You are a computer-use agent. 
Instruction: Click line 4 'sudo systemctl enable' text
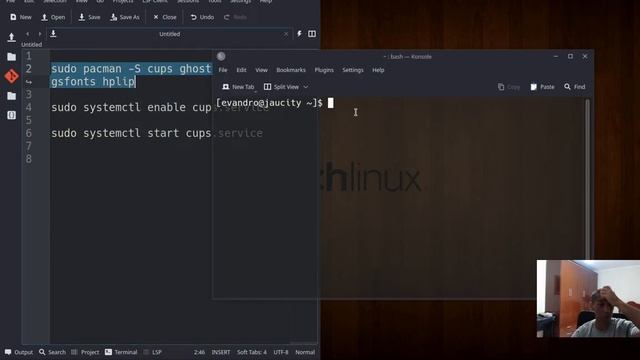click(119, 107)
